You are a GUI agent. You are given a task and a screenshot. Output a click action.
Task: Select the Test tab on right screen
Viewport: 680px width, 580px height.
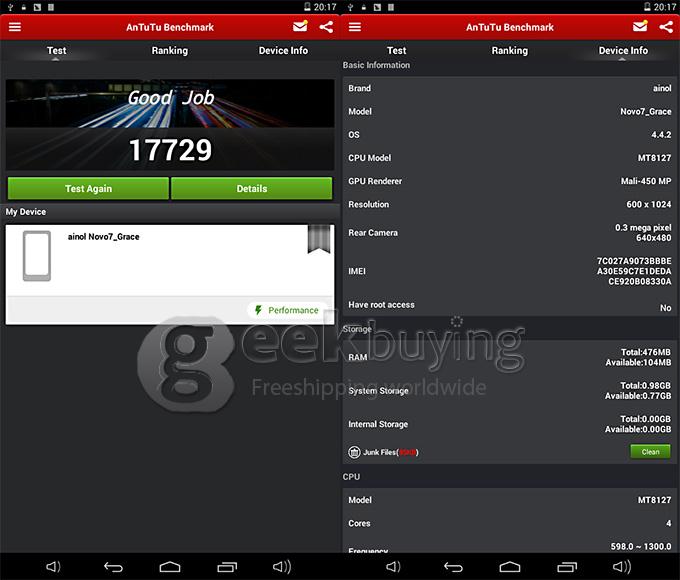(397, 51)
